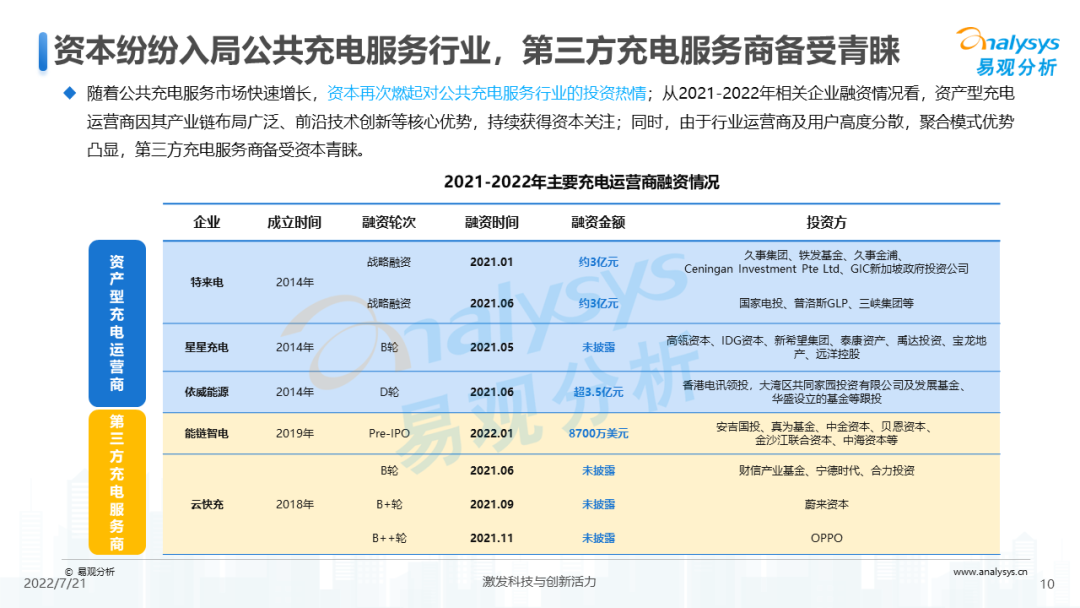Click the 约3亿元 amount for 2021.01
The height and width of the screenshot is (608, 1080).
click(x=598, y=262)
